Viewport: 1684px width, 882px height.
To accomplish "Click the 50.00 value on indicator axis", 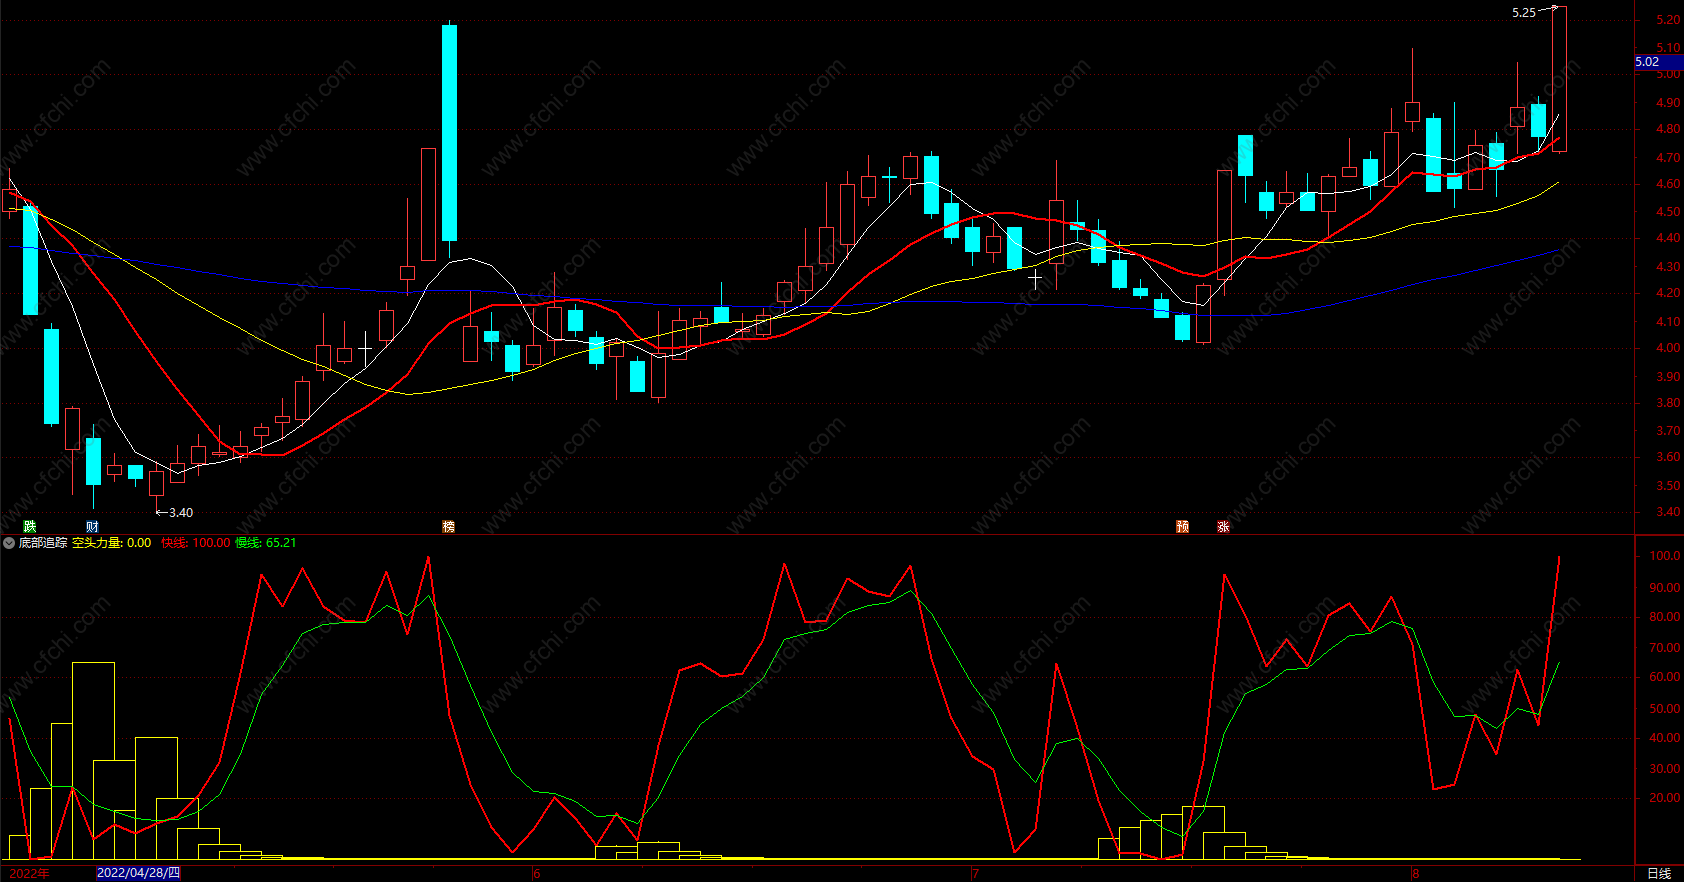I will [x=1665, y=709].
